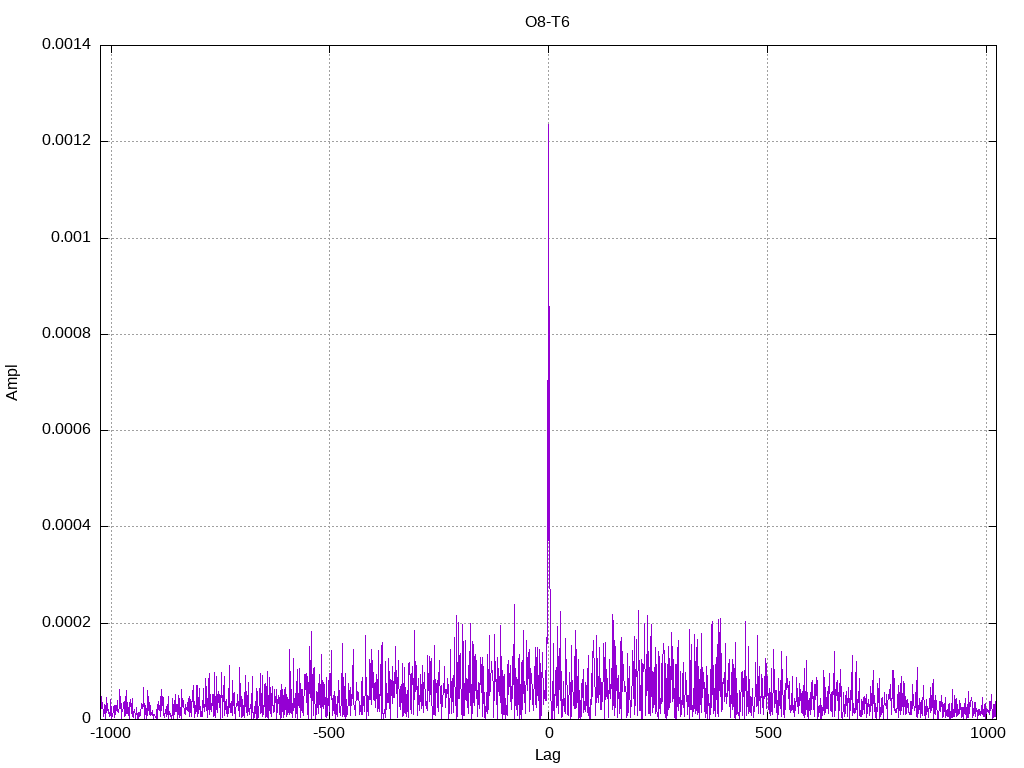Click the plot title O8-T6
The height and width of the screenshot is (768, 1024).
coord(547,22)
